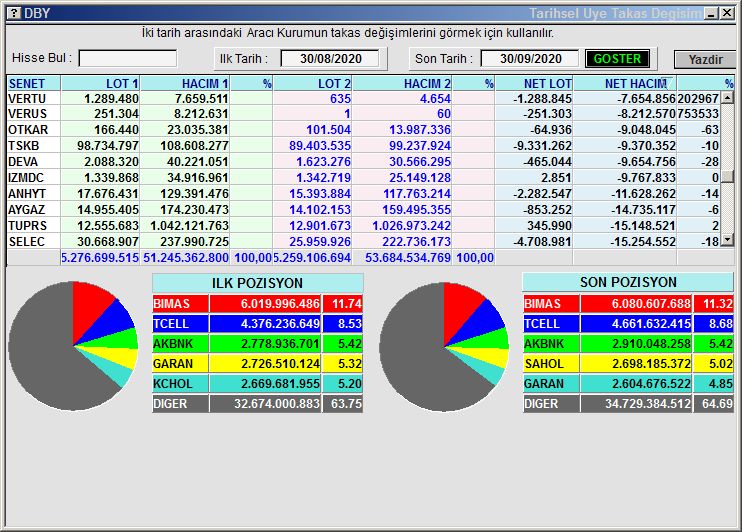This screenshot has width=742, height=532.
Task: Close the DBY window
Action: click(727, 13)
